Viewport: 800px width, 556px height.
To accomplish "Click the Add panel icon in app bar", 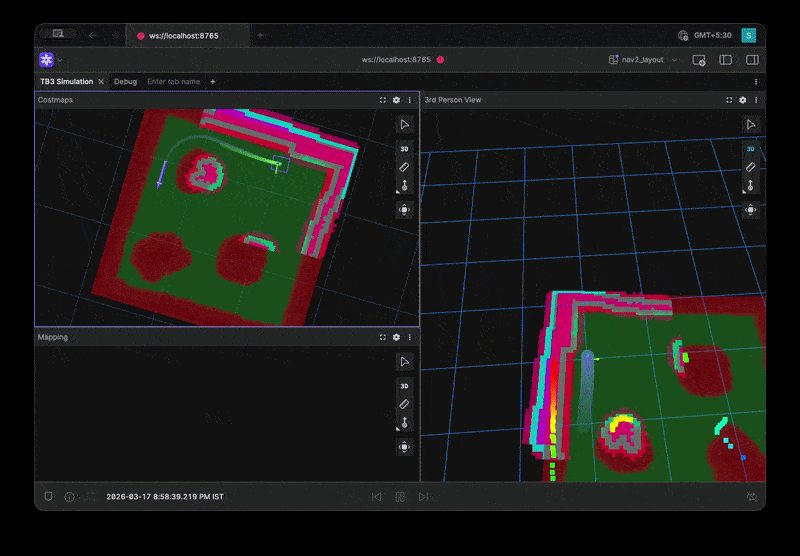I will 698,60.
